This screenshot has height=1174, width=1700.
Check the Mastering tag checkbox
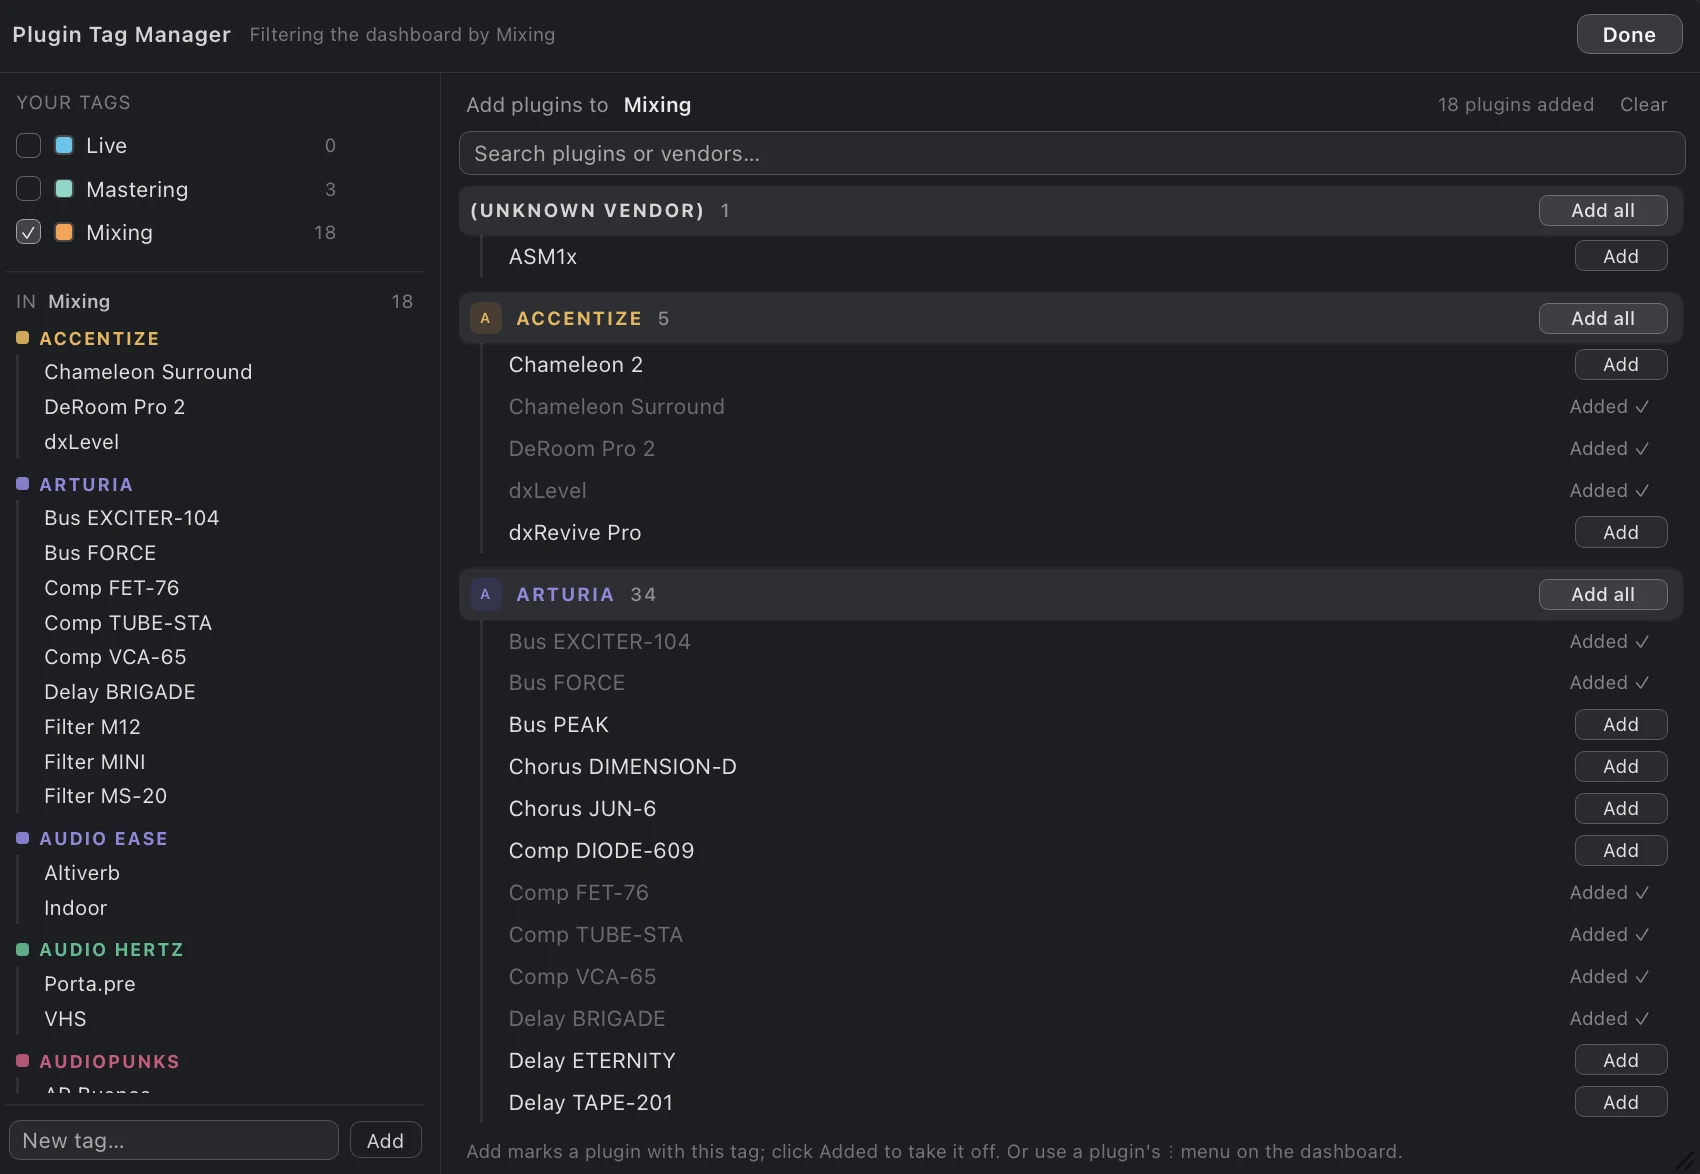[28, 189]
